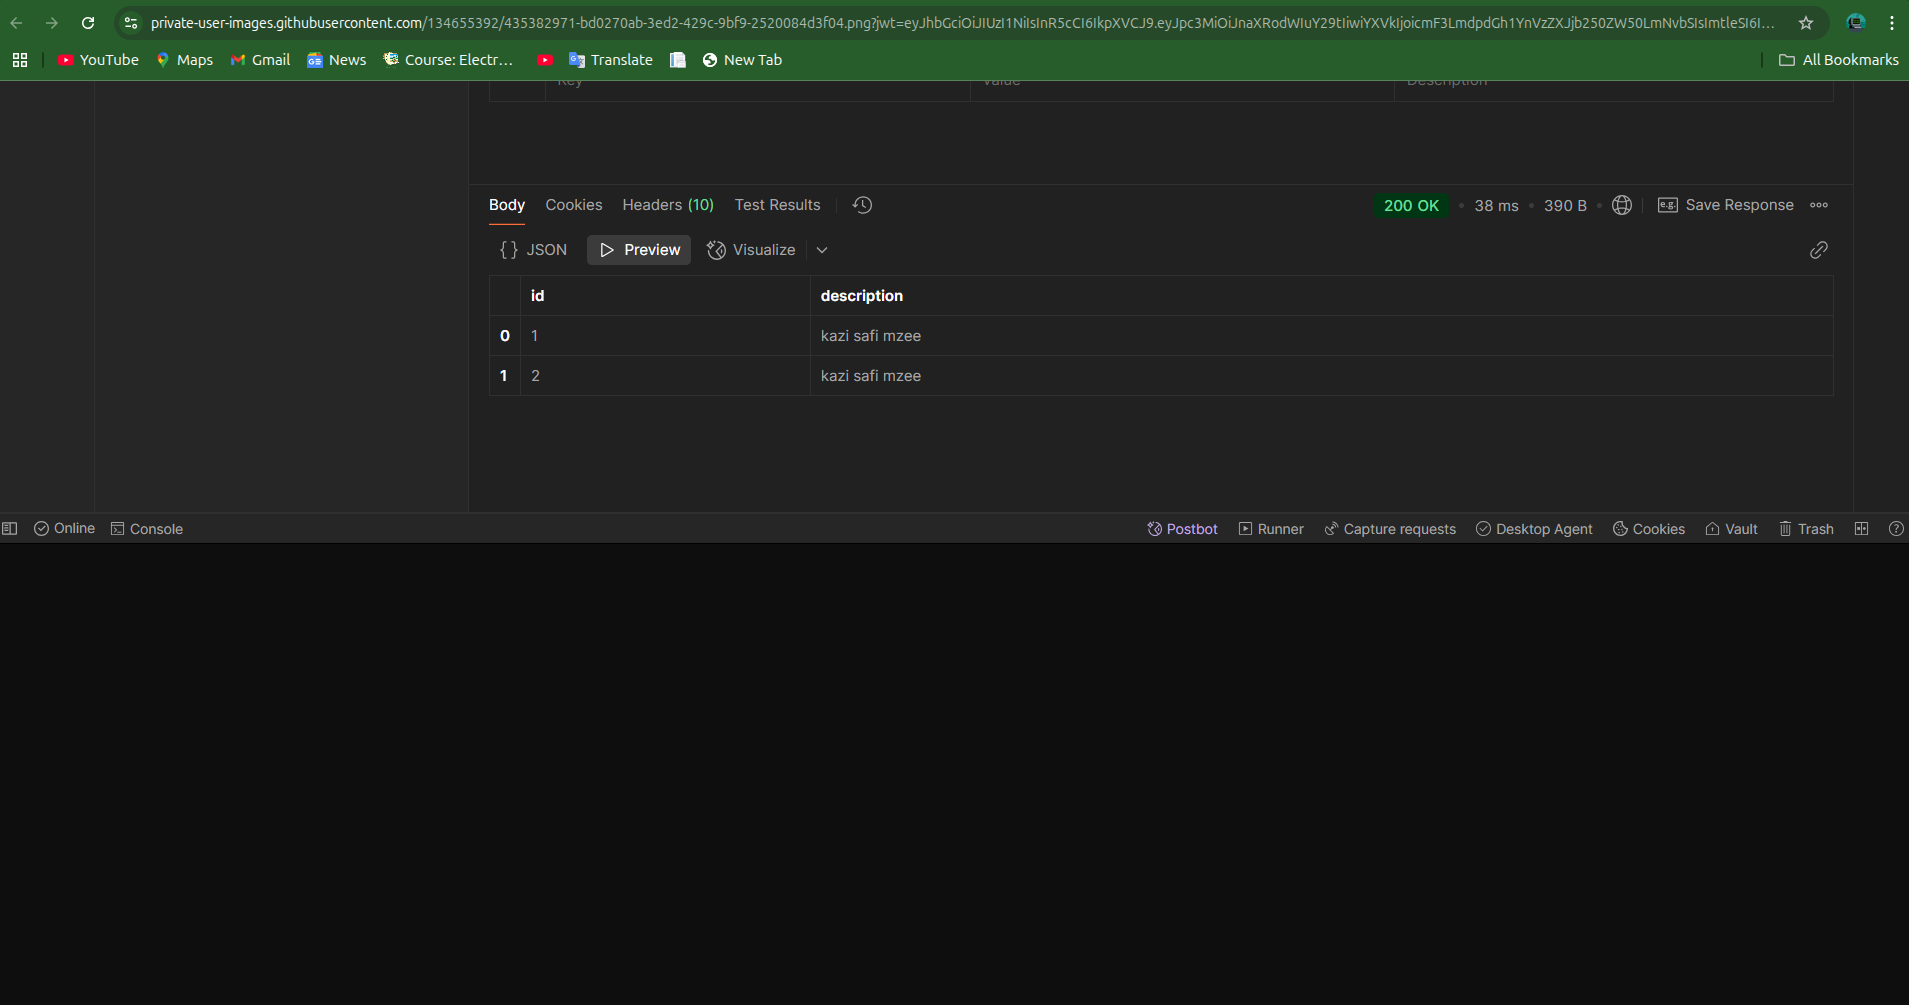Open the Gmail bookmark
This screenshot has height=1005, width=1909.
click(x=260, y=60)
